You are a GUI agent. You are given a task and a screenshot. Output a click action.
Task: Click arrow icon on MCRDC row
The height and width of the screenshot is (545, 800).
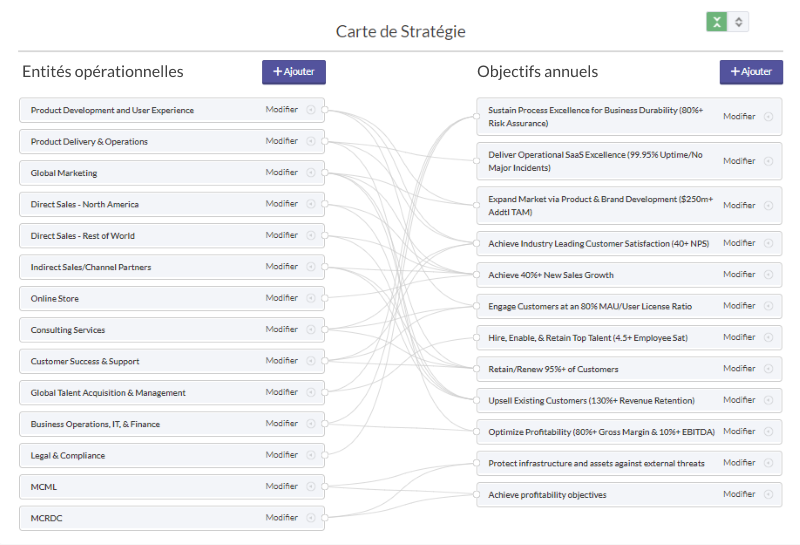[x=311, y=518]
